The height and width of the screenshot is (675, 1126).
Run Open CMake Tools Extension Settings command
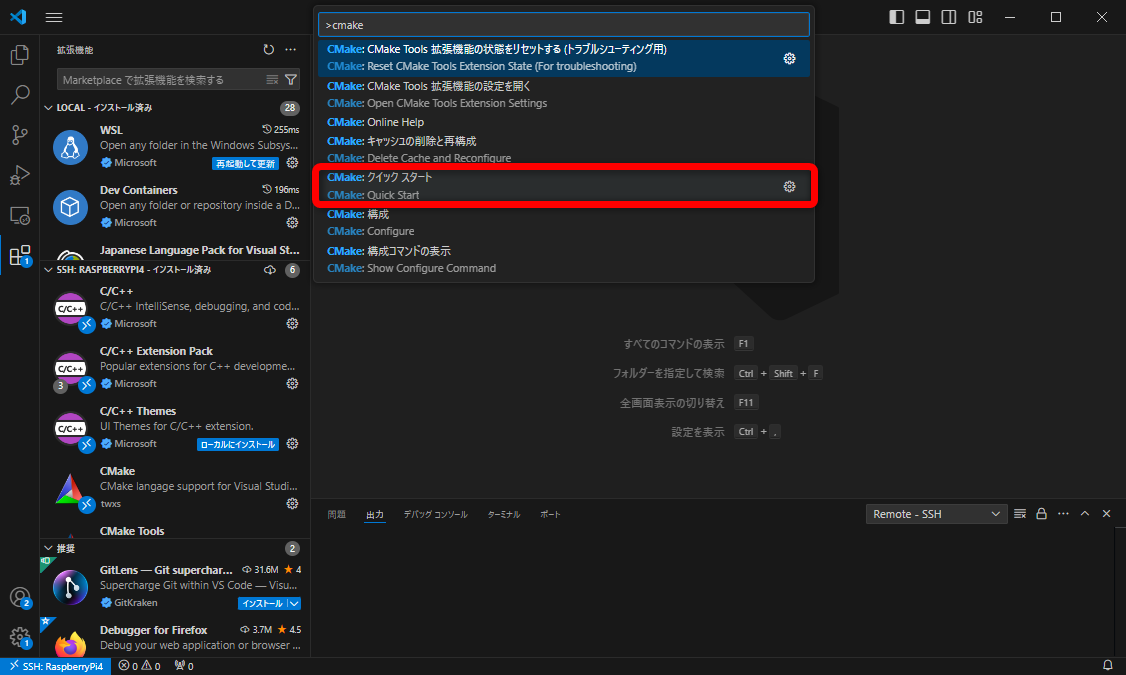tap(564, 94)
